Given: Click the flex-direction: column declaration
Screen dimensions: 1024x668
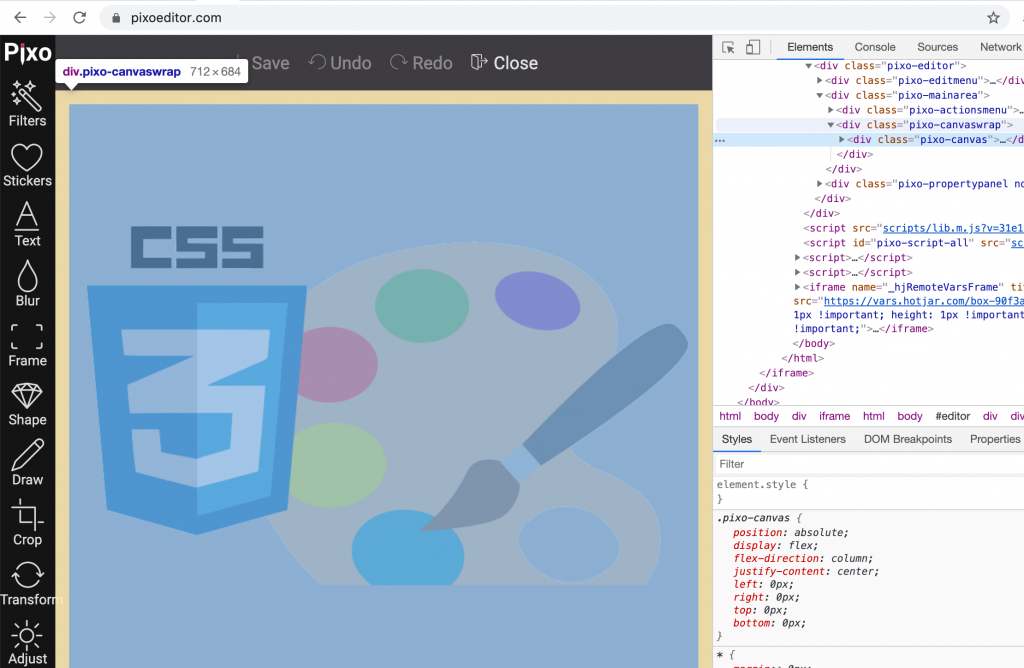Looking at the screenshot, I should tap(803, 558).
